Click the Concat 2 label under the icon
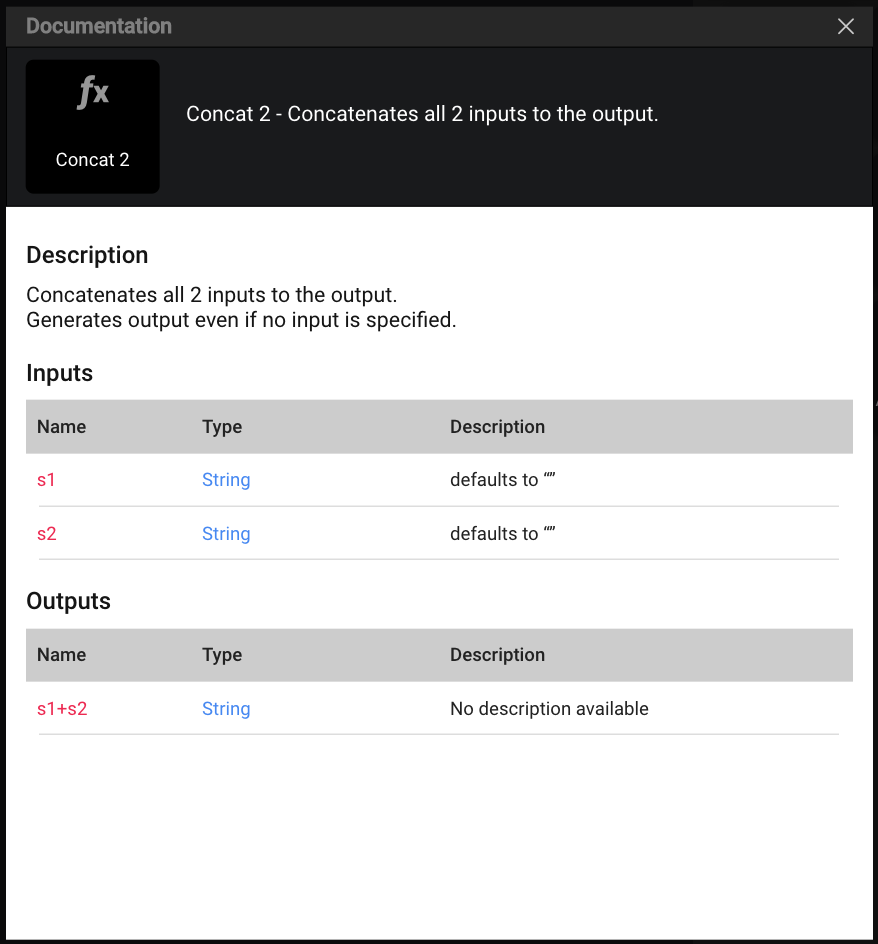 (93, 160)
